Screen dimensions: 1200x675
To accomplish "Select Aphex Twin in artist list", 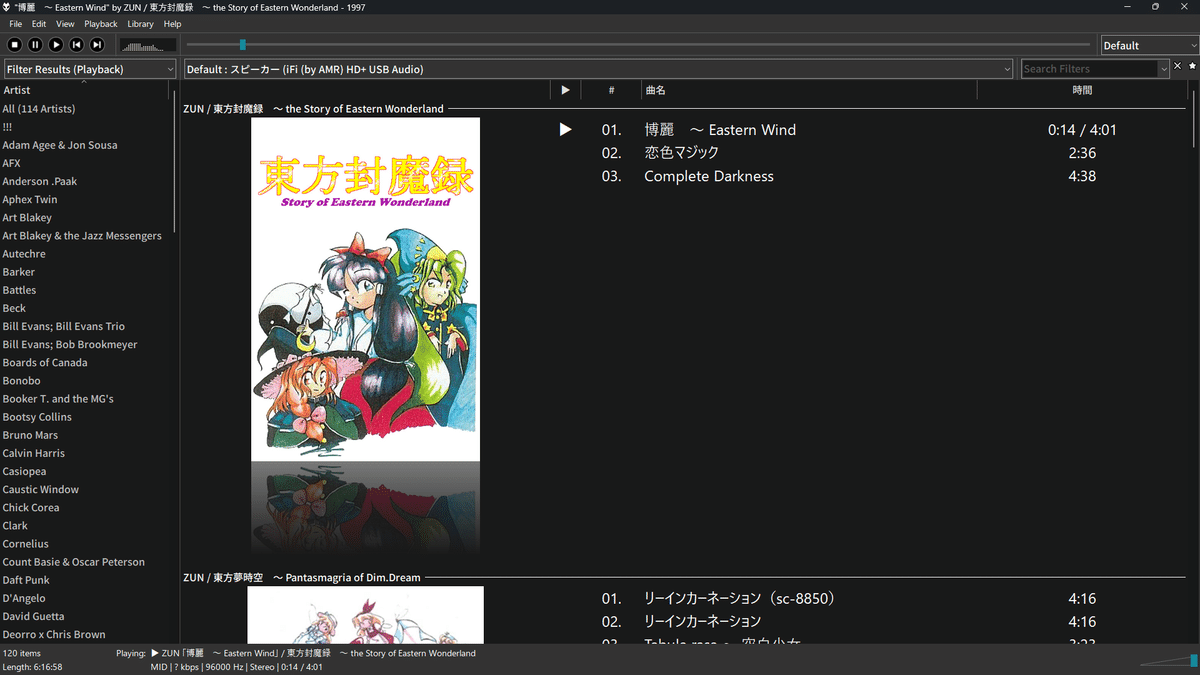I will pos(30,199).
